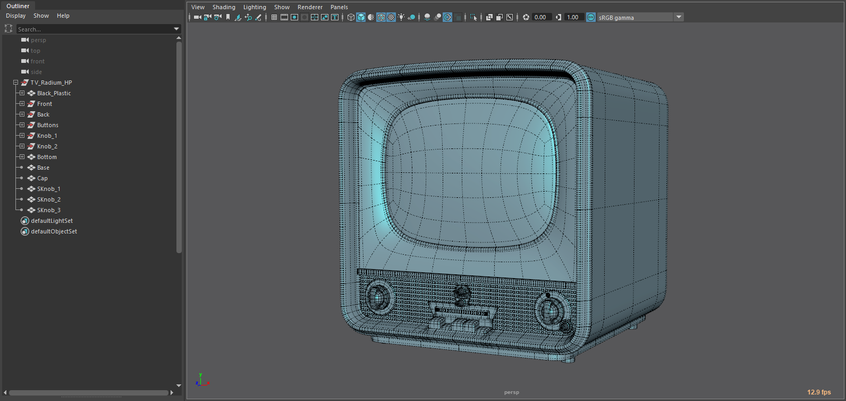Click the view axis icon in viewport corner
Screen dimensions: 846x401
tap(201, 379)
